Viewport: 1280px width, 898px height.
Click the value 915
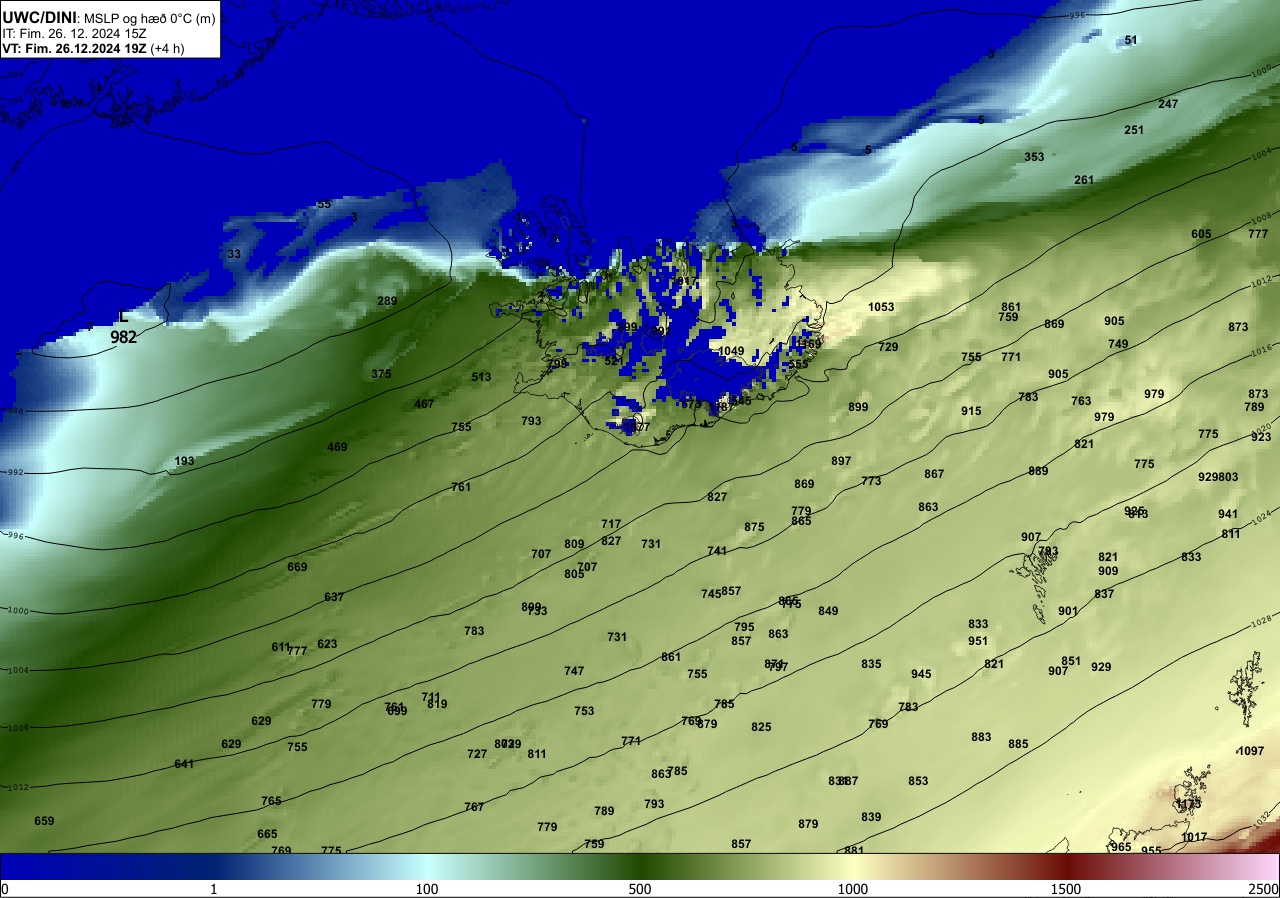pyautogui.click(x=971, y=411)
